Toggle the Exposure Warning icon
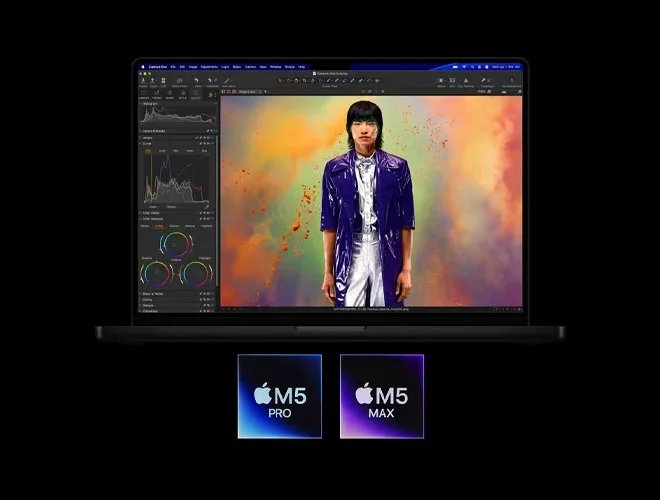660x500 pixels. pos(466,81)
